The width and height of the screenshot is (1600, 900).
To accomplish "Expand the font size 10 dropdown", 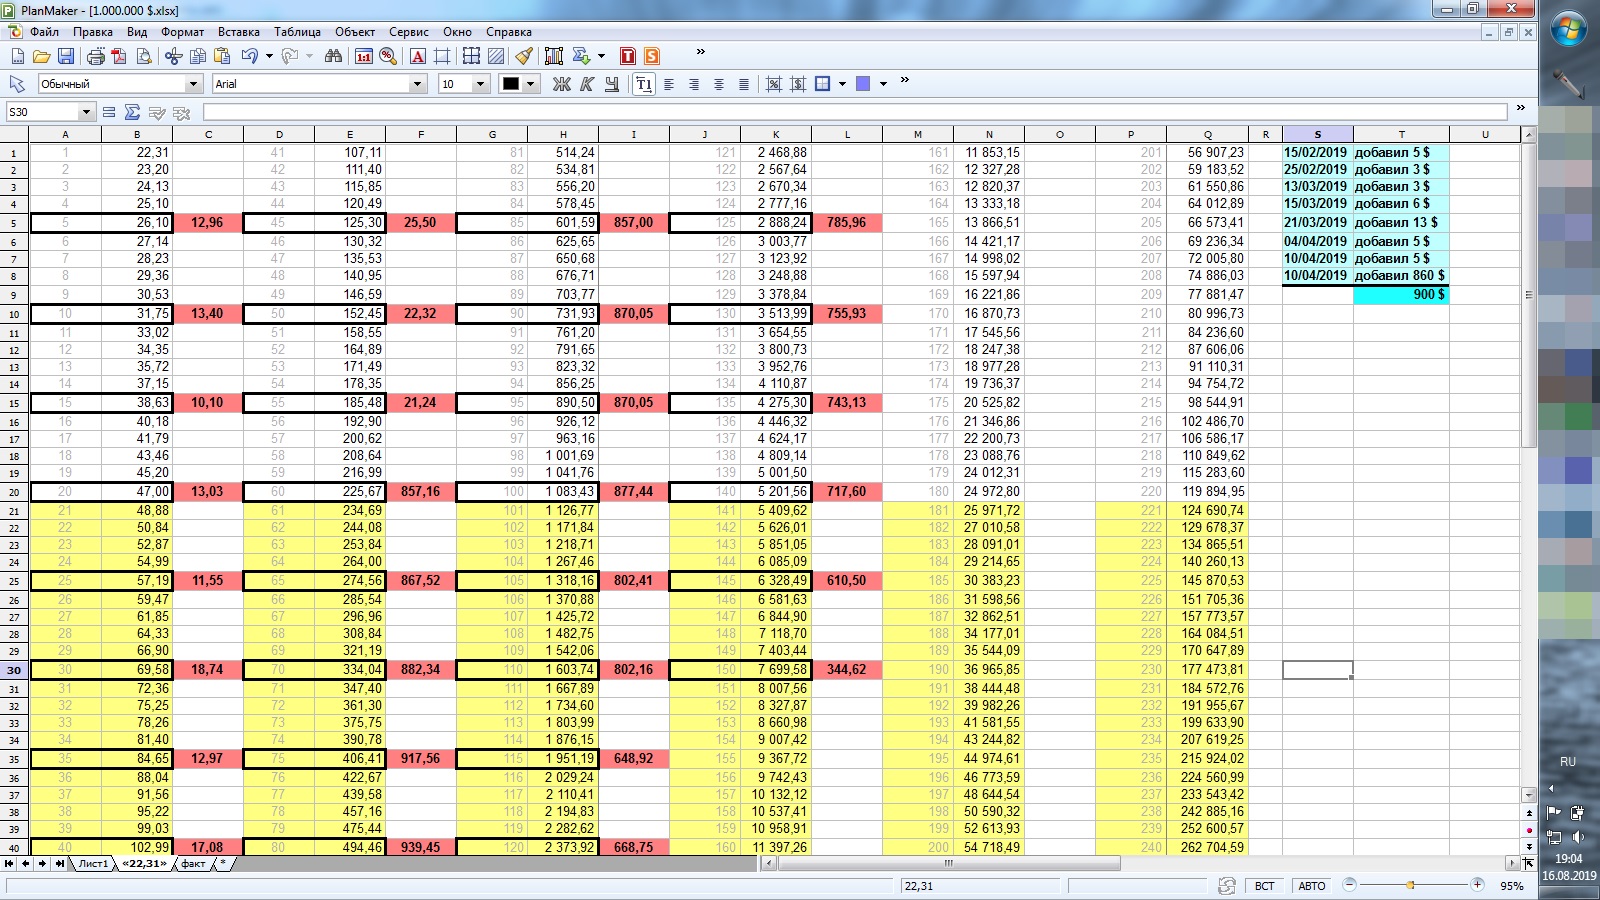I will click(x=480, y=84).
